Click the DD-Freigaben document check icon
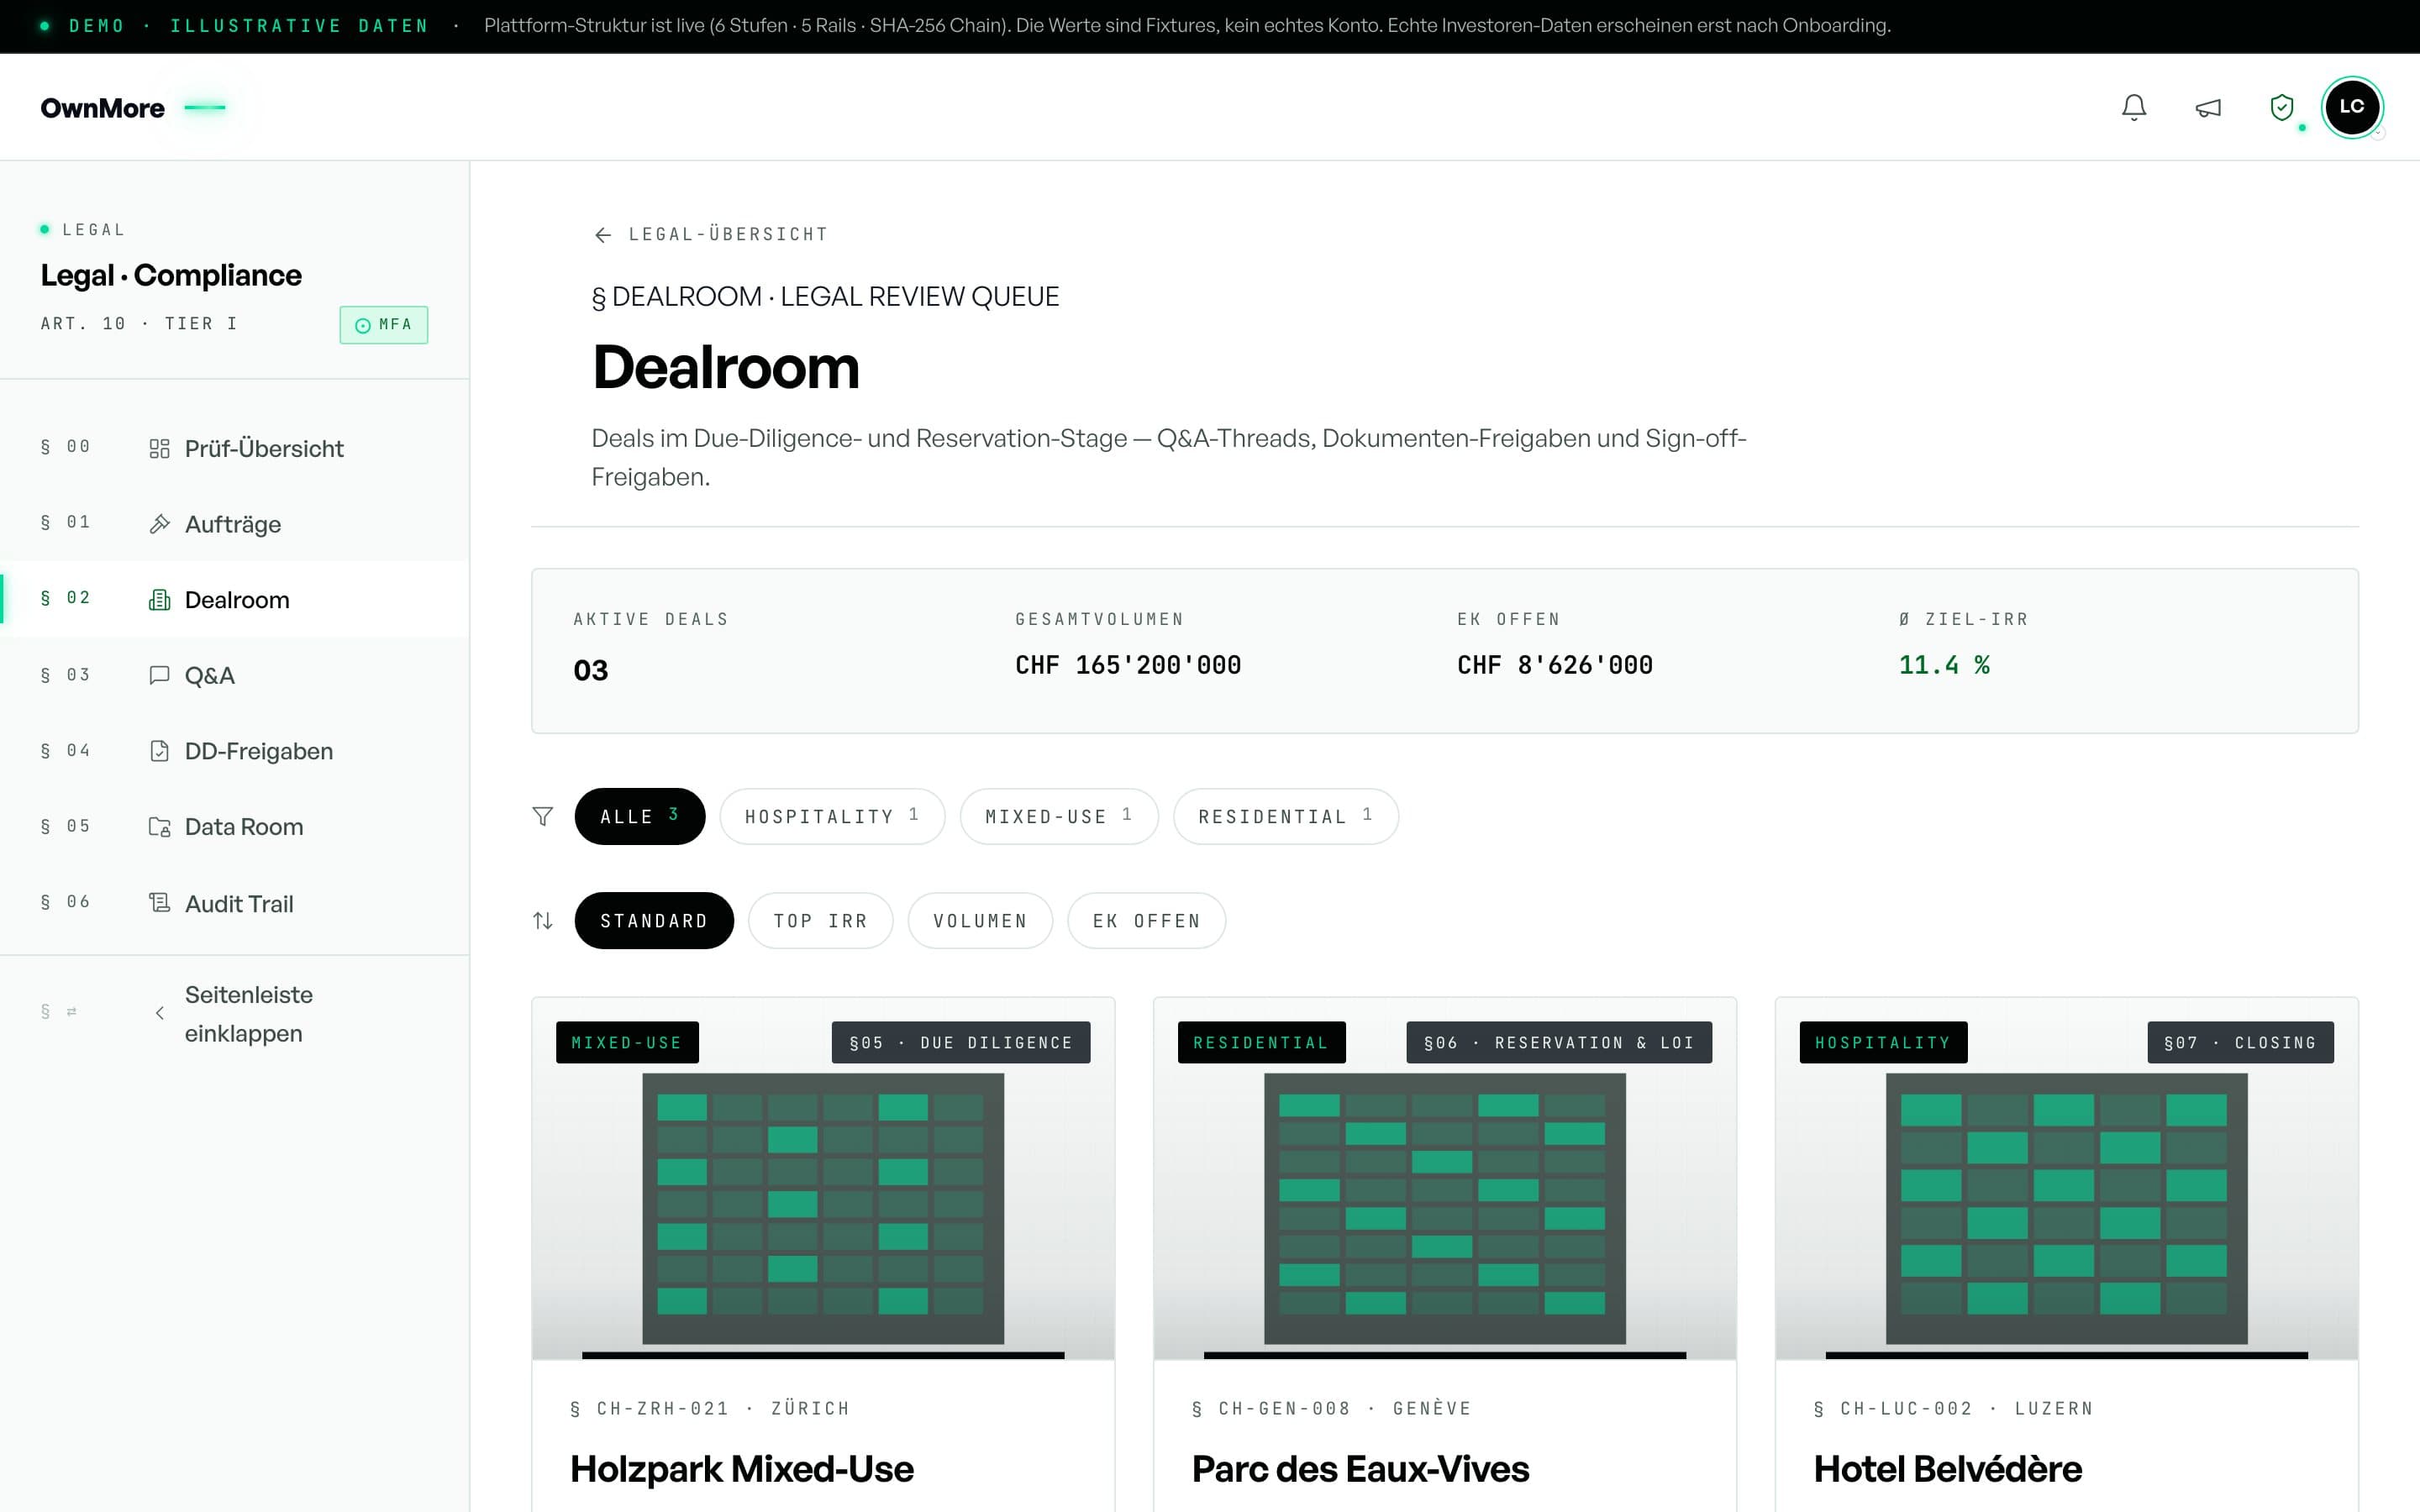The image size is (2420, 1512). tap(159, 751)
